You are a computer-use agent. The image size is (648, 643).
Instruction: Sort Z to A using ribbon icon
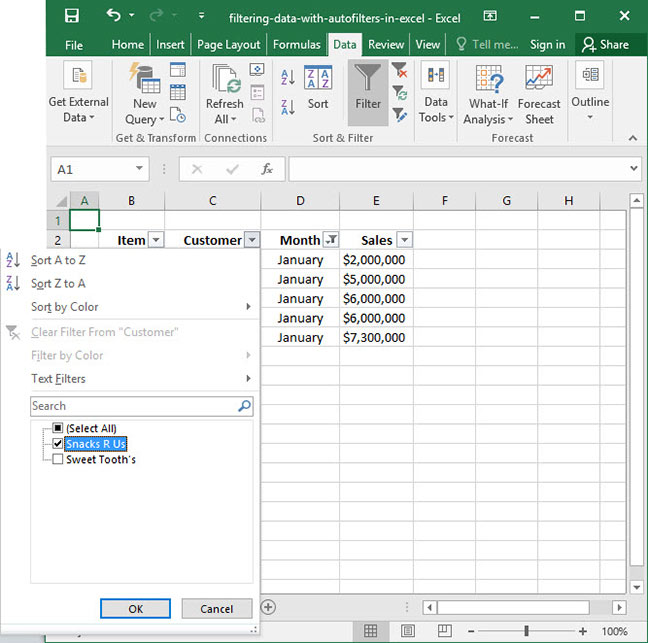pyautogui.click(x=288, y=107)
